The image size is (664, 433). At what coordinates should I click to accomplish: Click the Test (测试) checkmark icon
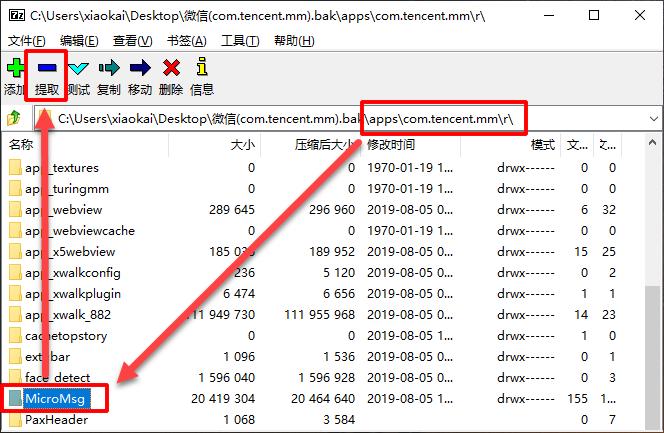pos(79,68)
